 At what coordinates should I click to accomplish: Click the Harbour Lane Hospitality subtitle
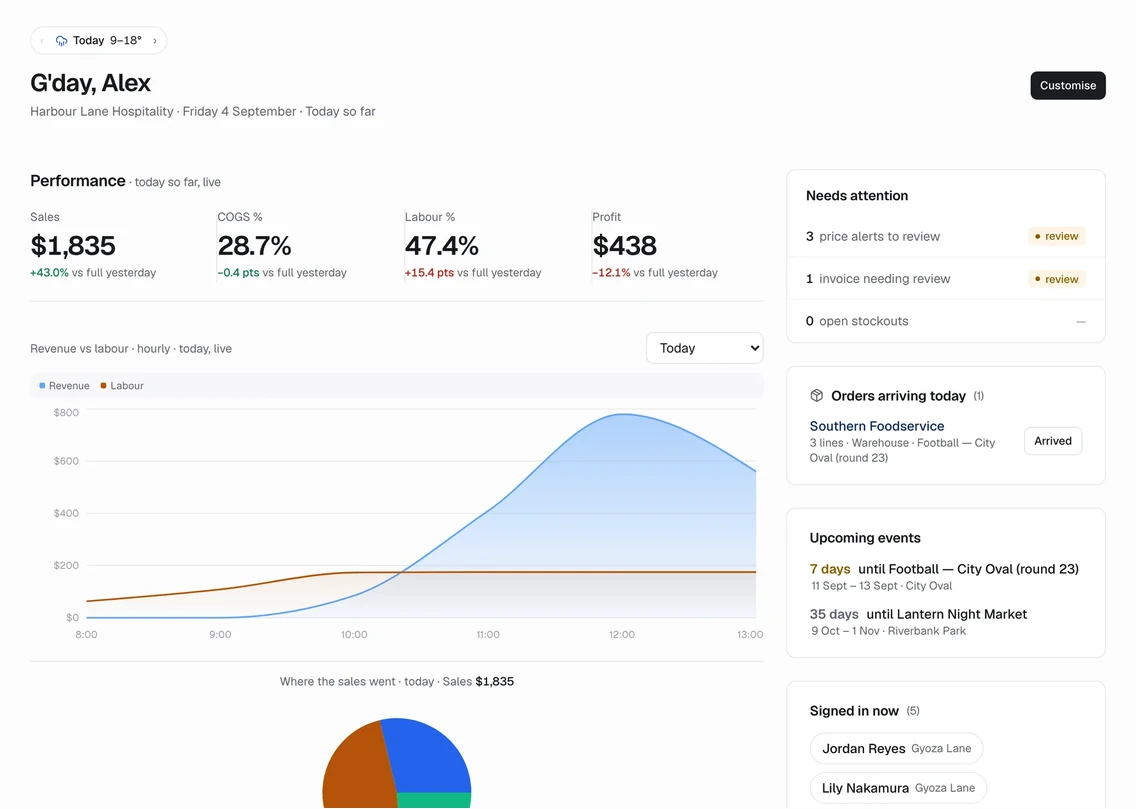[x=203, y=112]
